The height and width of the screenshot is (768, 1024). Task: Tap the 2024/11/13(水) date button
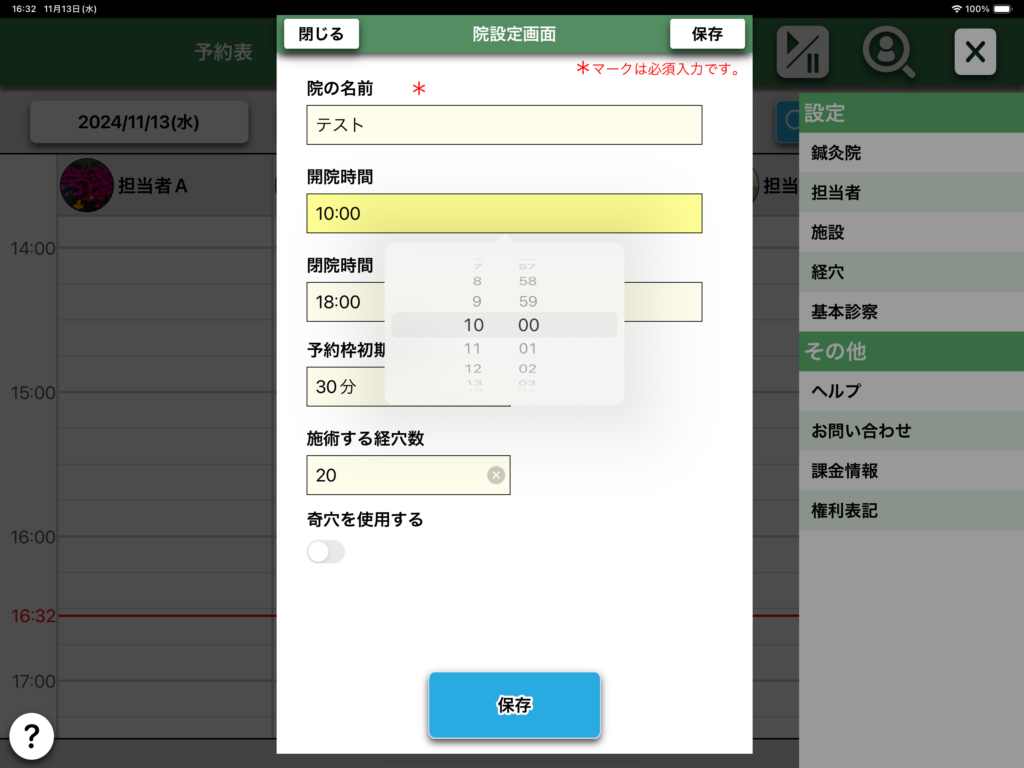click(x=138, y=122)
